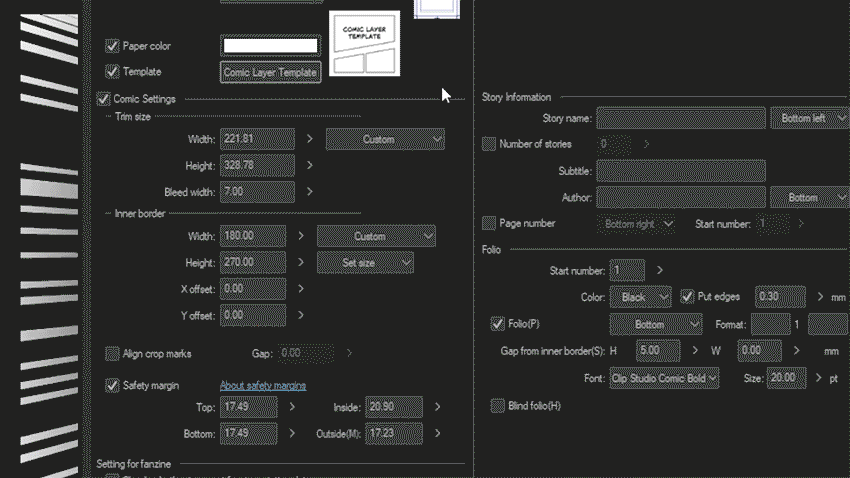Click the Y offset field

(253, 315)
